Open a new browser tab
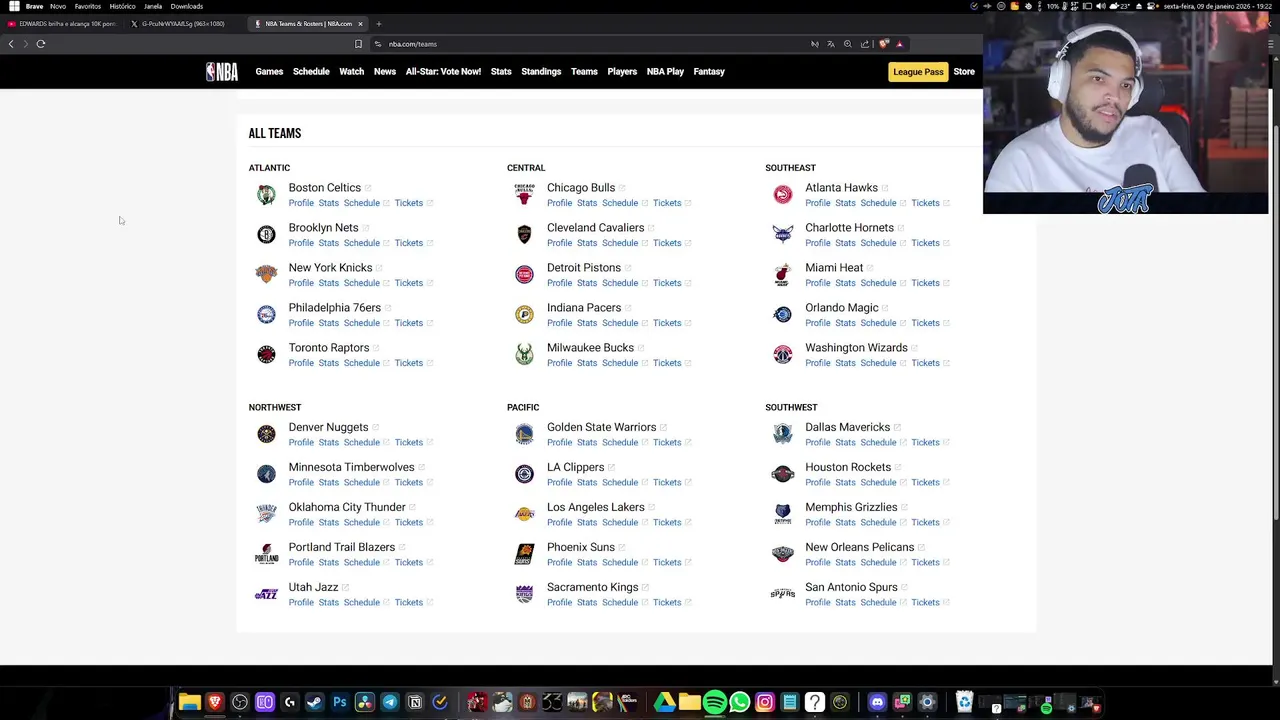This screenshot has width=1280, height=720. tap(379, 23)
